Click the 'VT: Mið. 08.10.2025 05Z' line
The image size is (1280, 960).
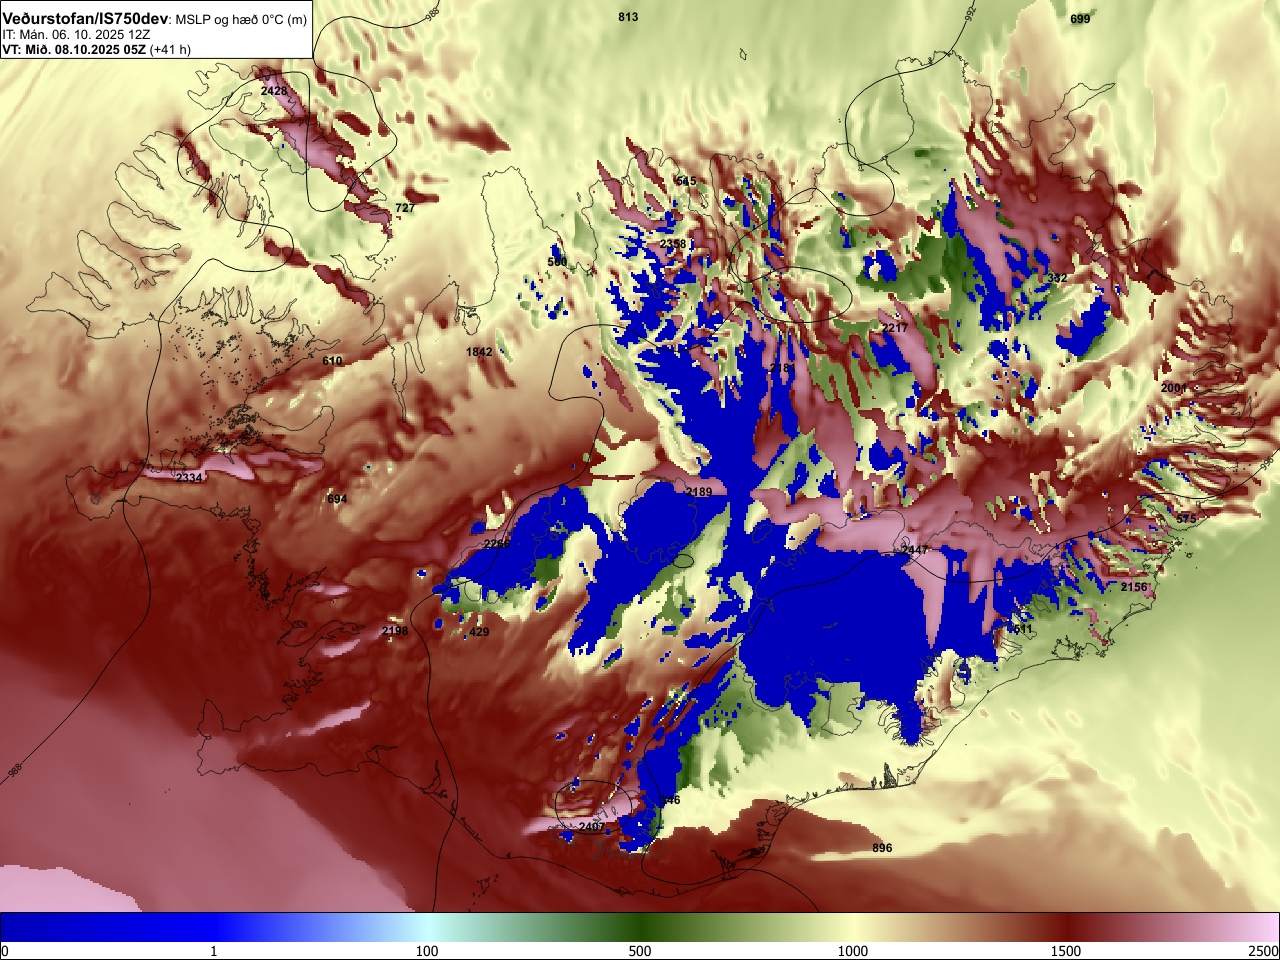(74, 49)
